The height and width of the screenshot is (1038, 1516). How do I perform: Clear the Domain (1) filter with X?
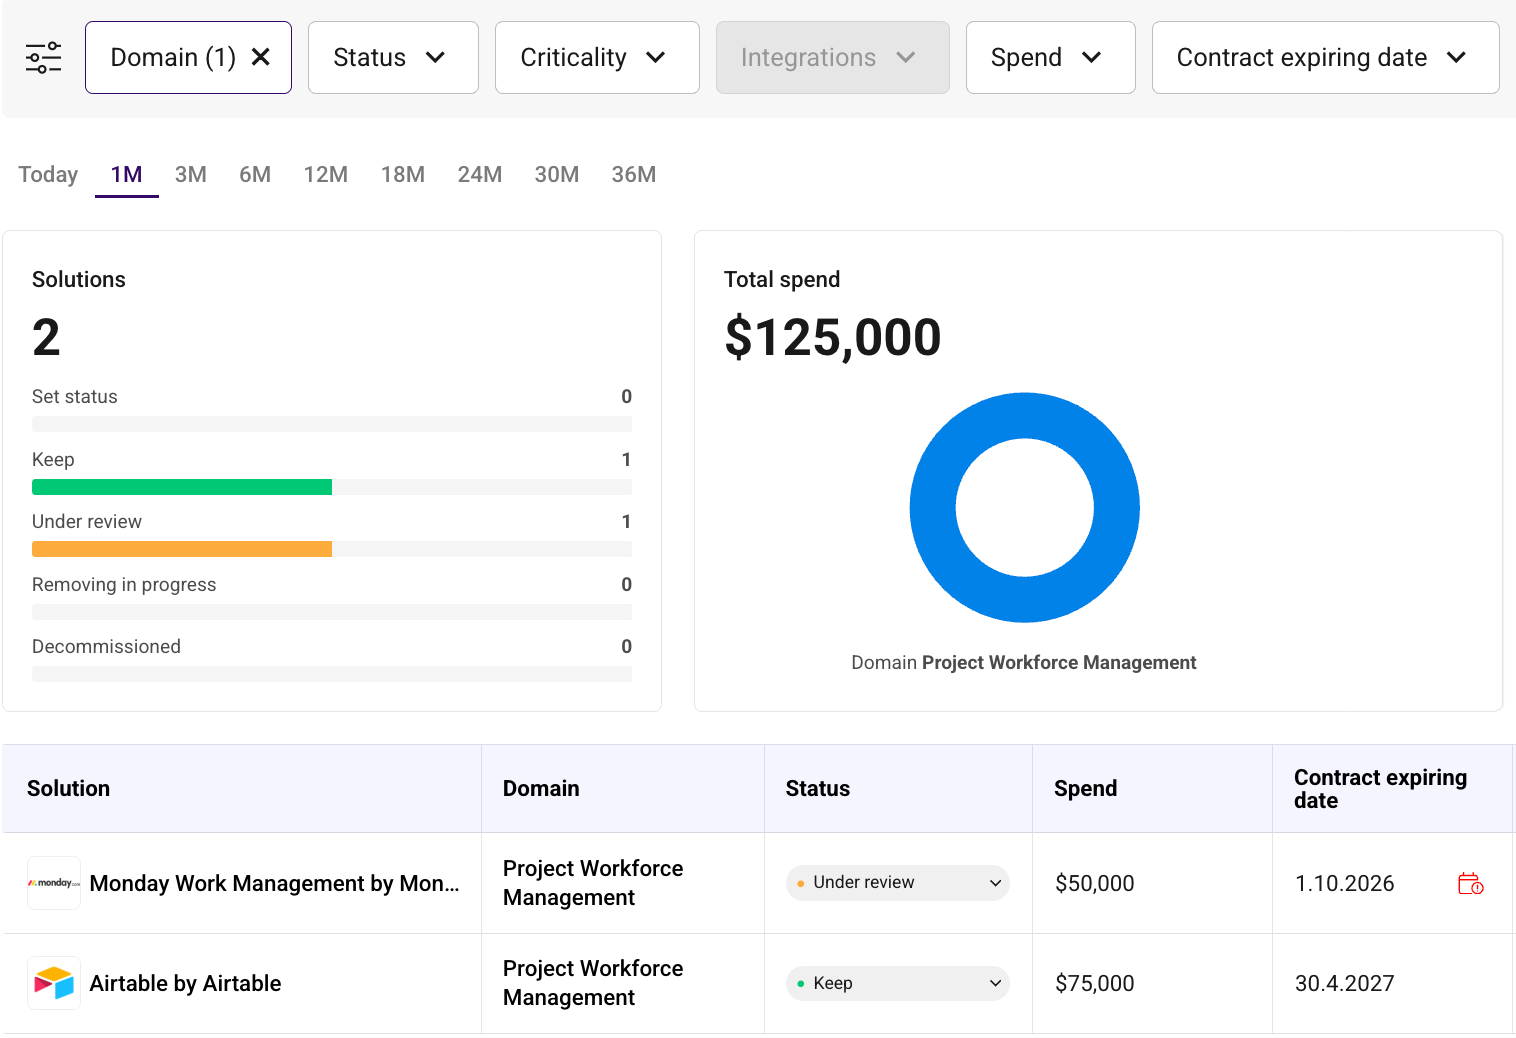pyautogui.click(x=260, y=57)
